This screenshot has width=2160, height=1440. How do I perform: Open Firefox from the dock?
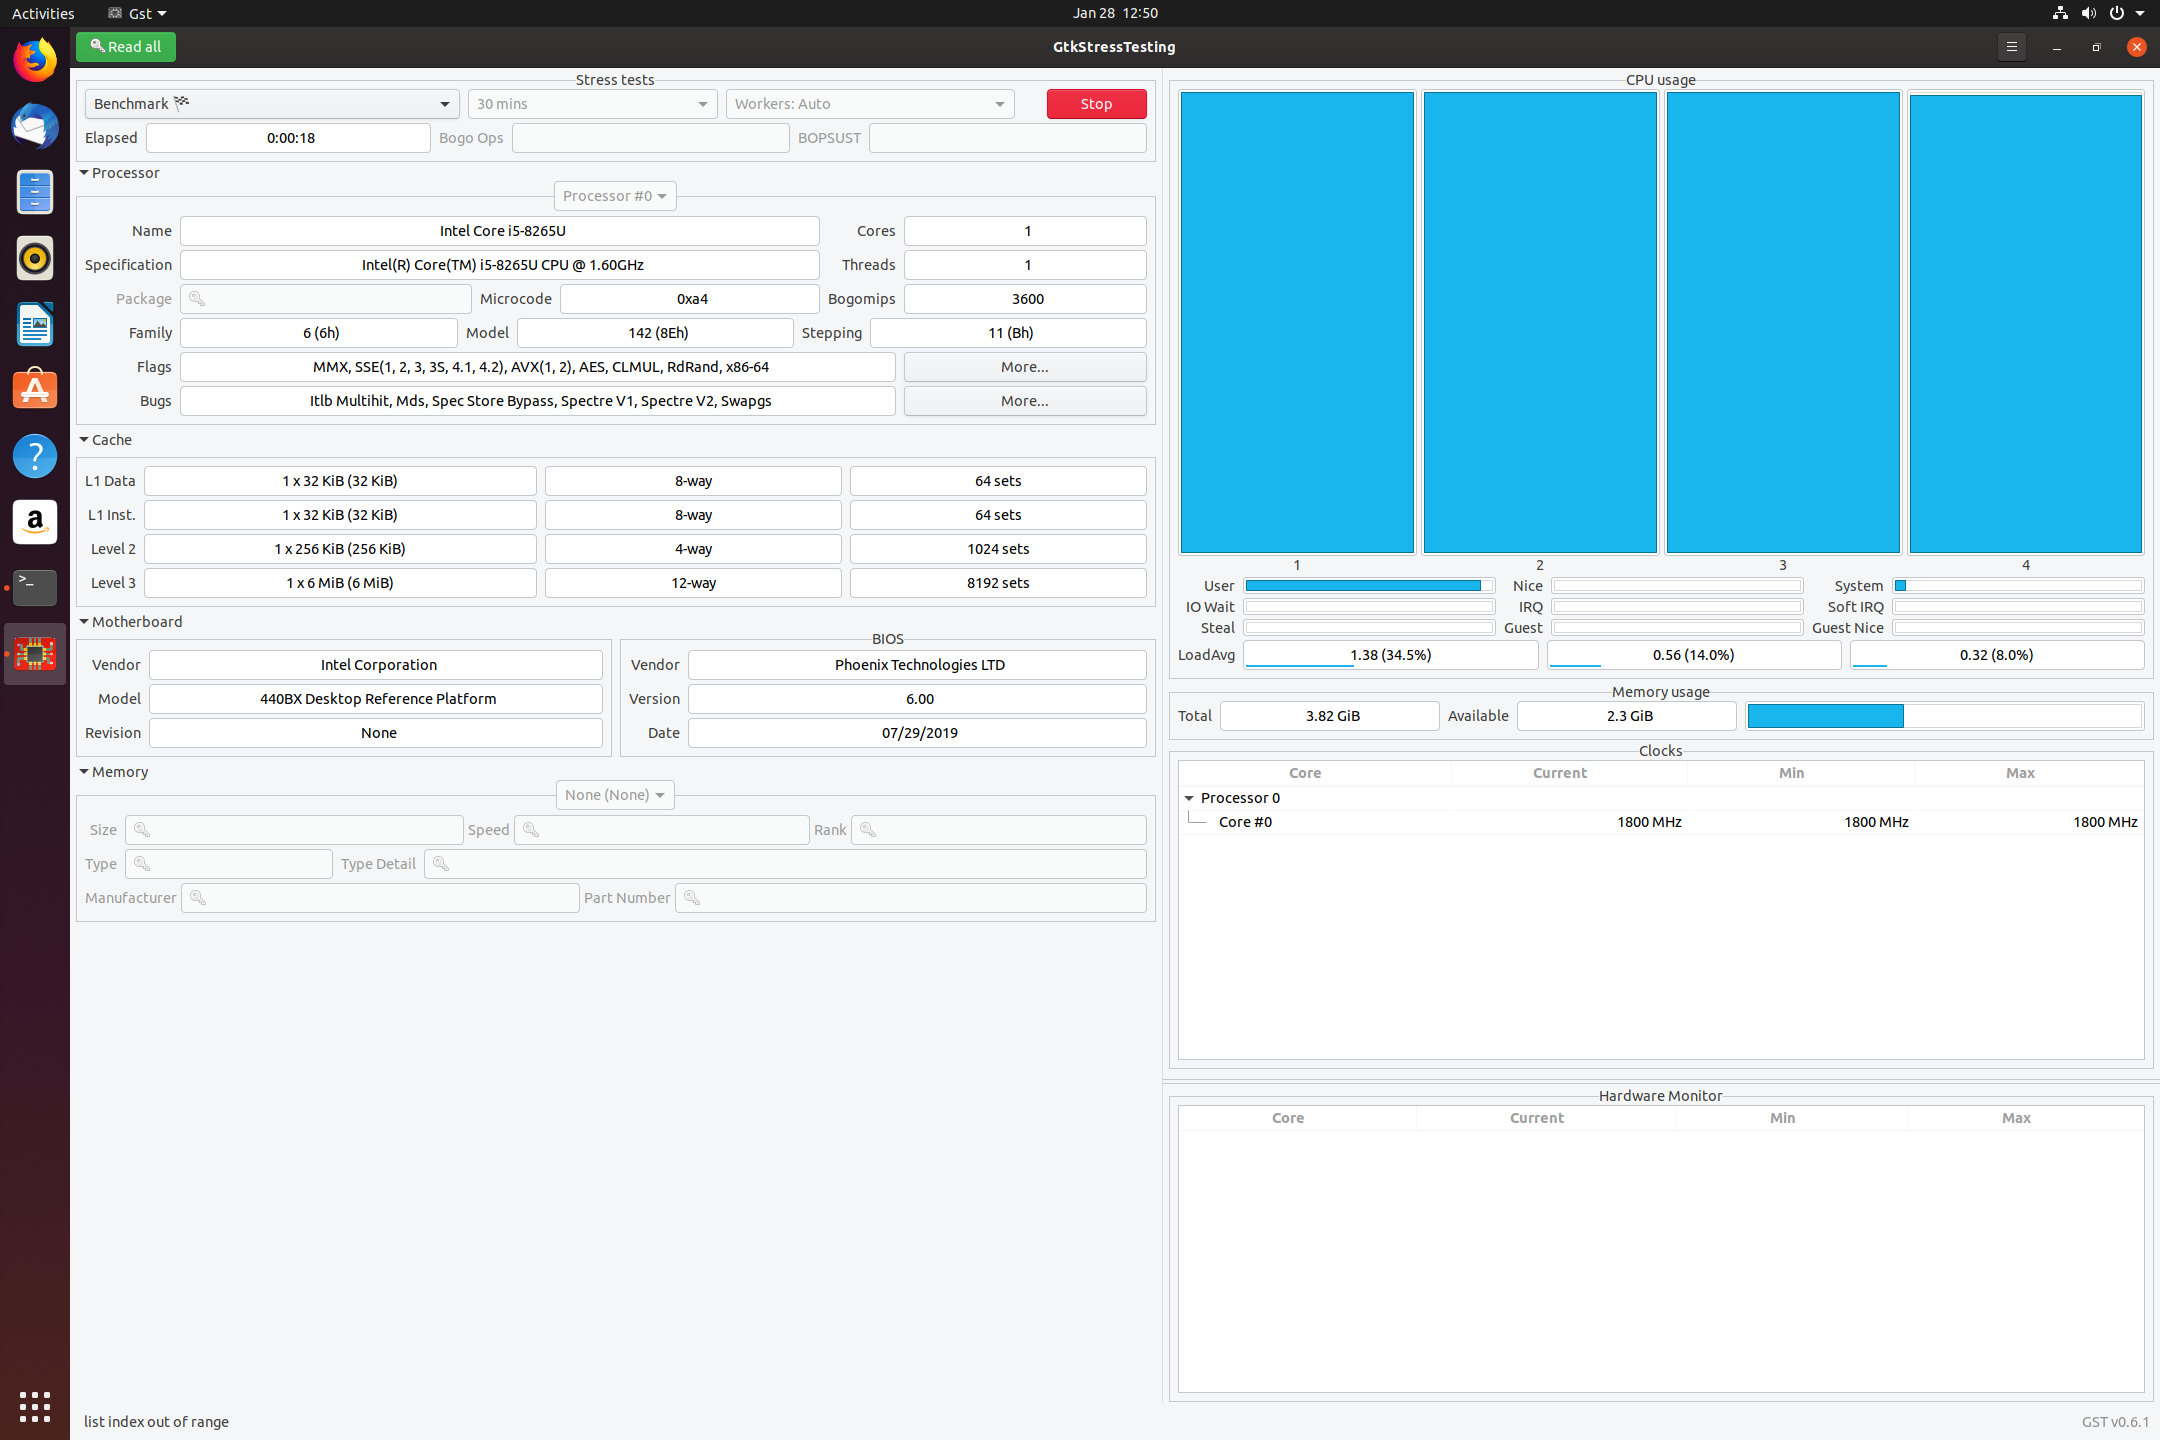tap(35, 60)
